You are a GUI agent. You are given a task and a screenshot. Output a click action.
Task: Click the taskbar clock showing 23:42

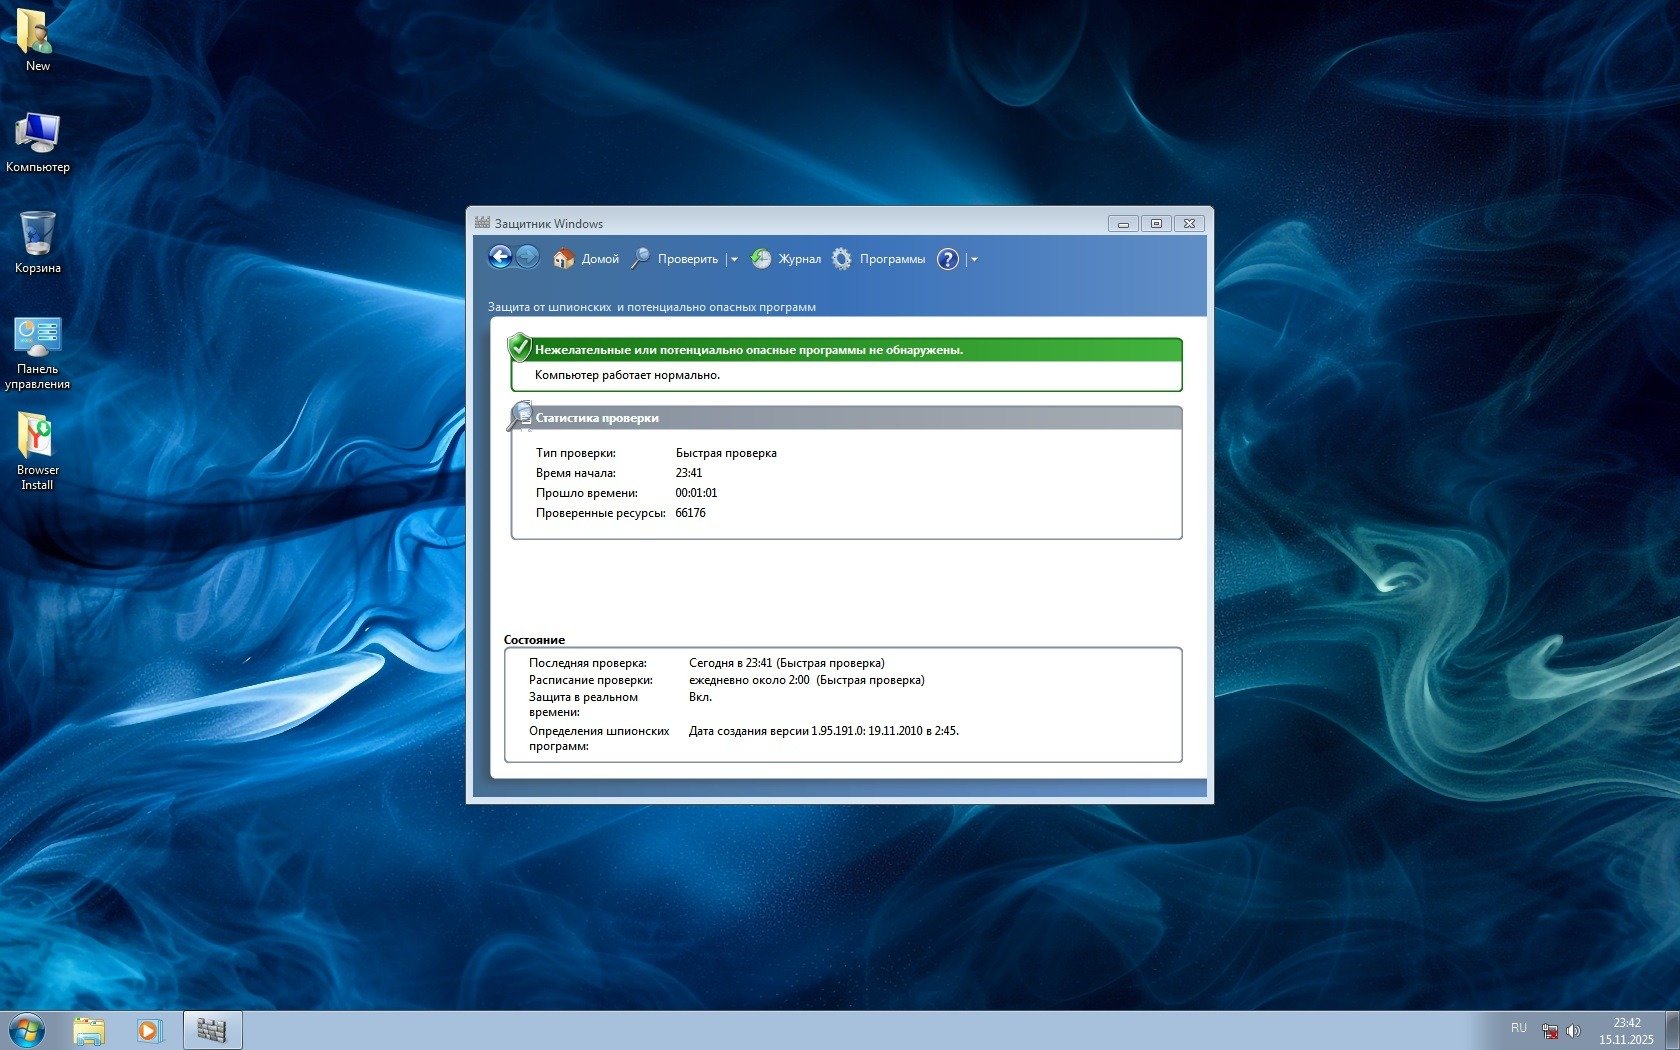tap(1626, 1031)
